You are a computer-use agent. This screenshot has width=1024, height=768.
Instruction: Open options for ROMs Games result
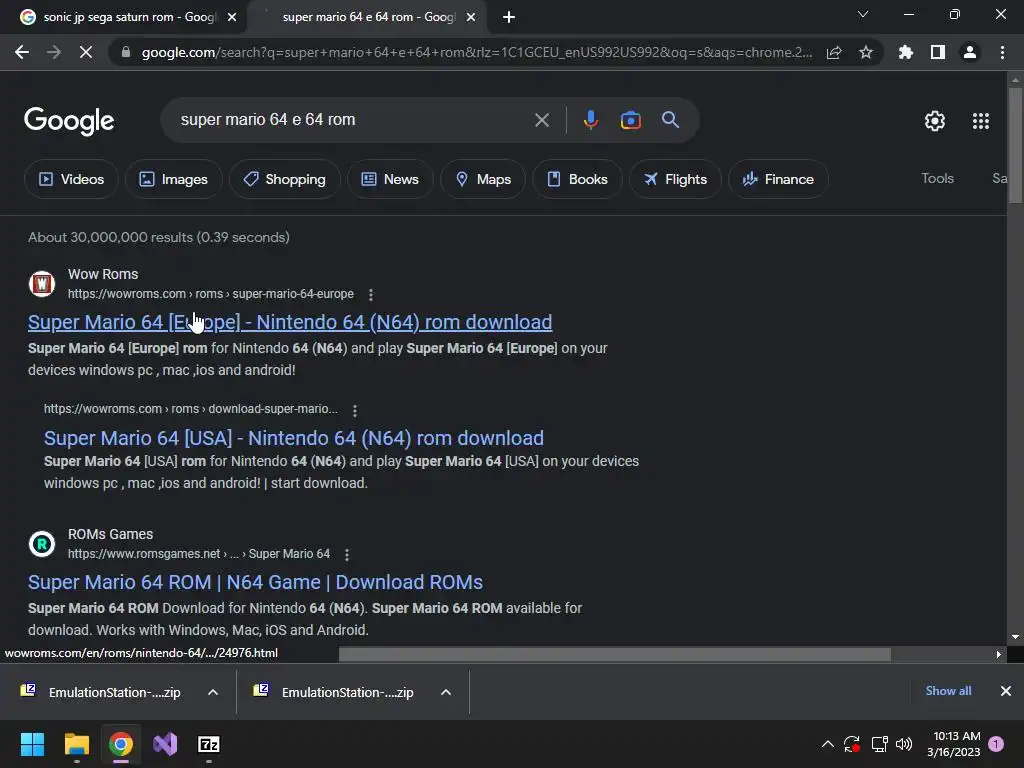tap(347, 554)
